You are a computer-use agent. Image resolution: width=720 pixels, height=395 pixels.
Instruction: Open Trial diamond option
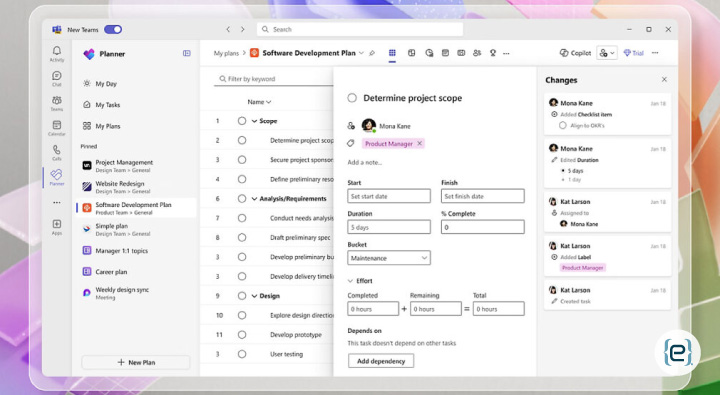(x=633, y=53)
